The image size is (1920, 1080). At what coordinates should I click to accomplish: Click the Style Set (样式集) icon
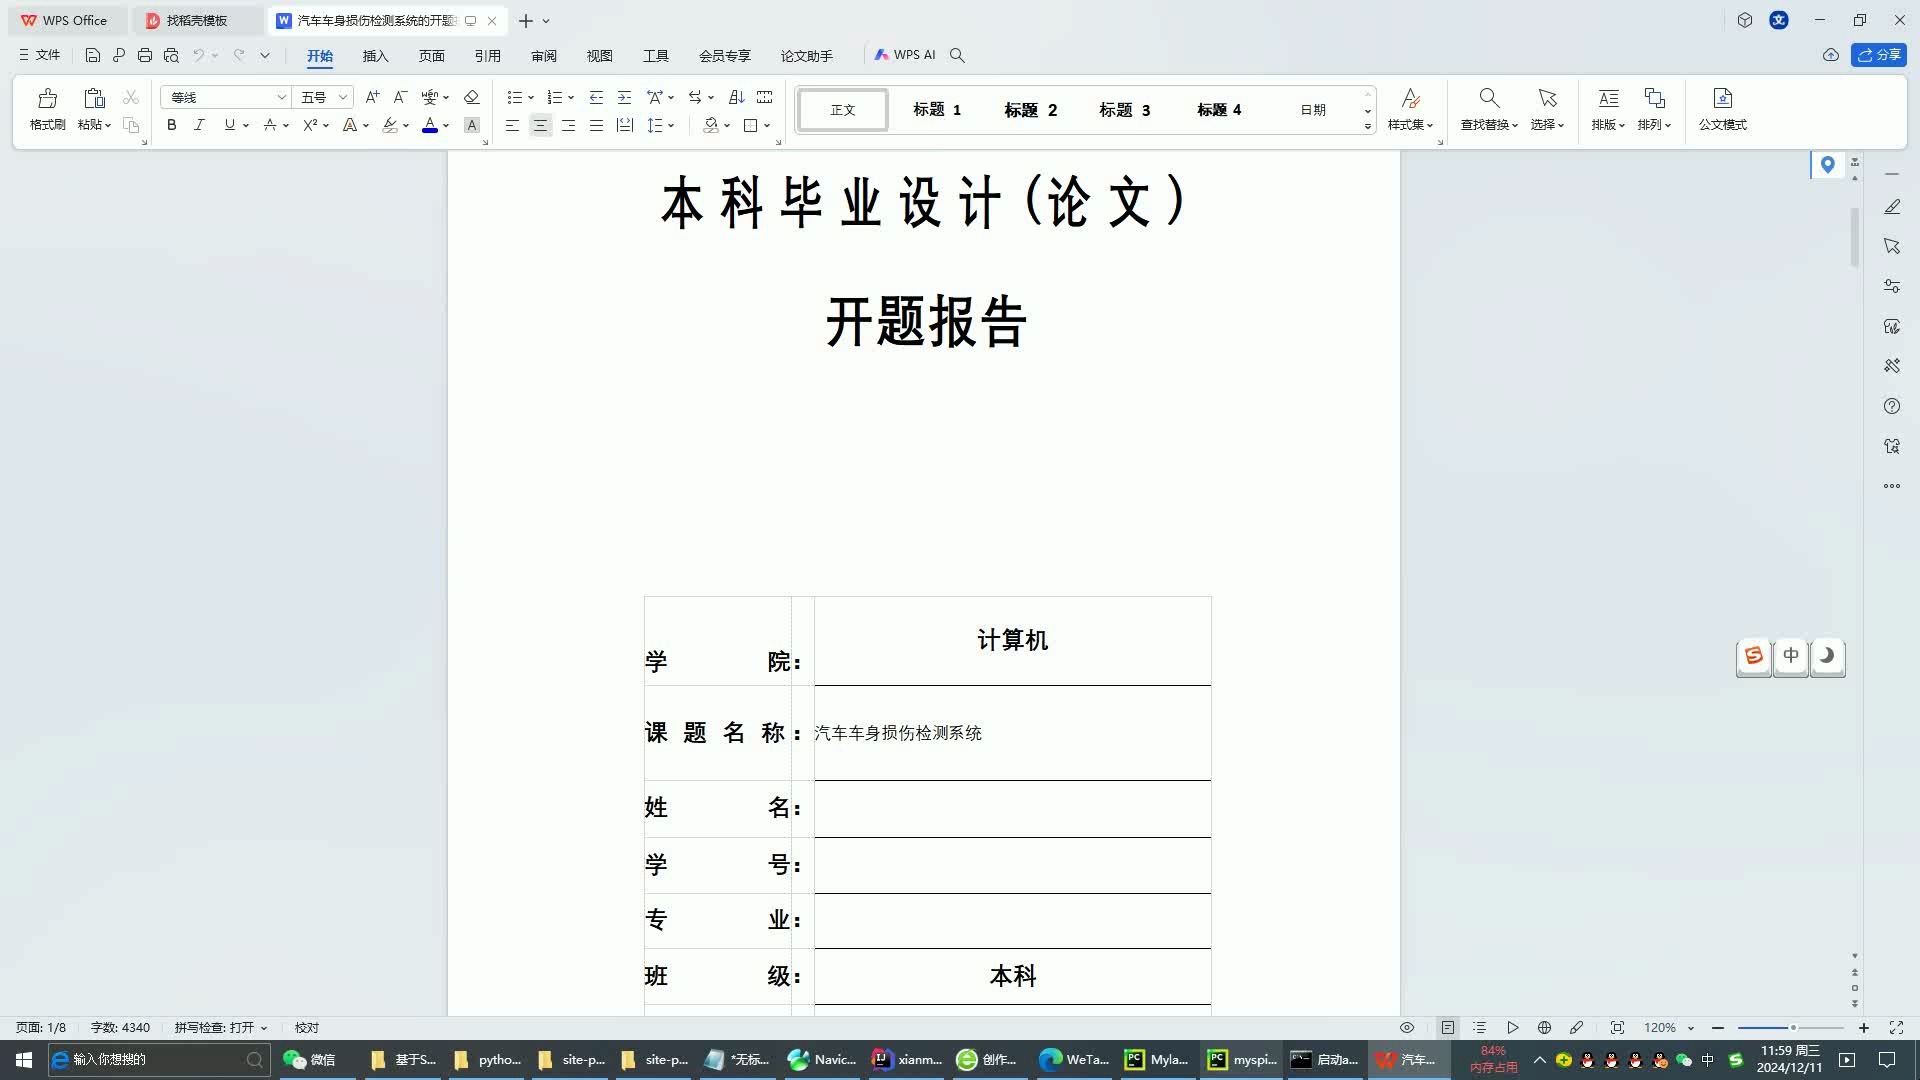tap(1410, 98)
